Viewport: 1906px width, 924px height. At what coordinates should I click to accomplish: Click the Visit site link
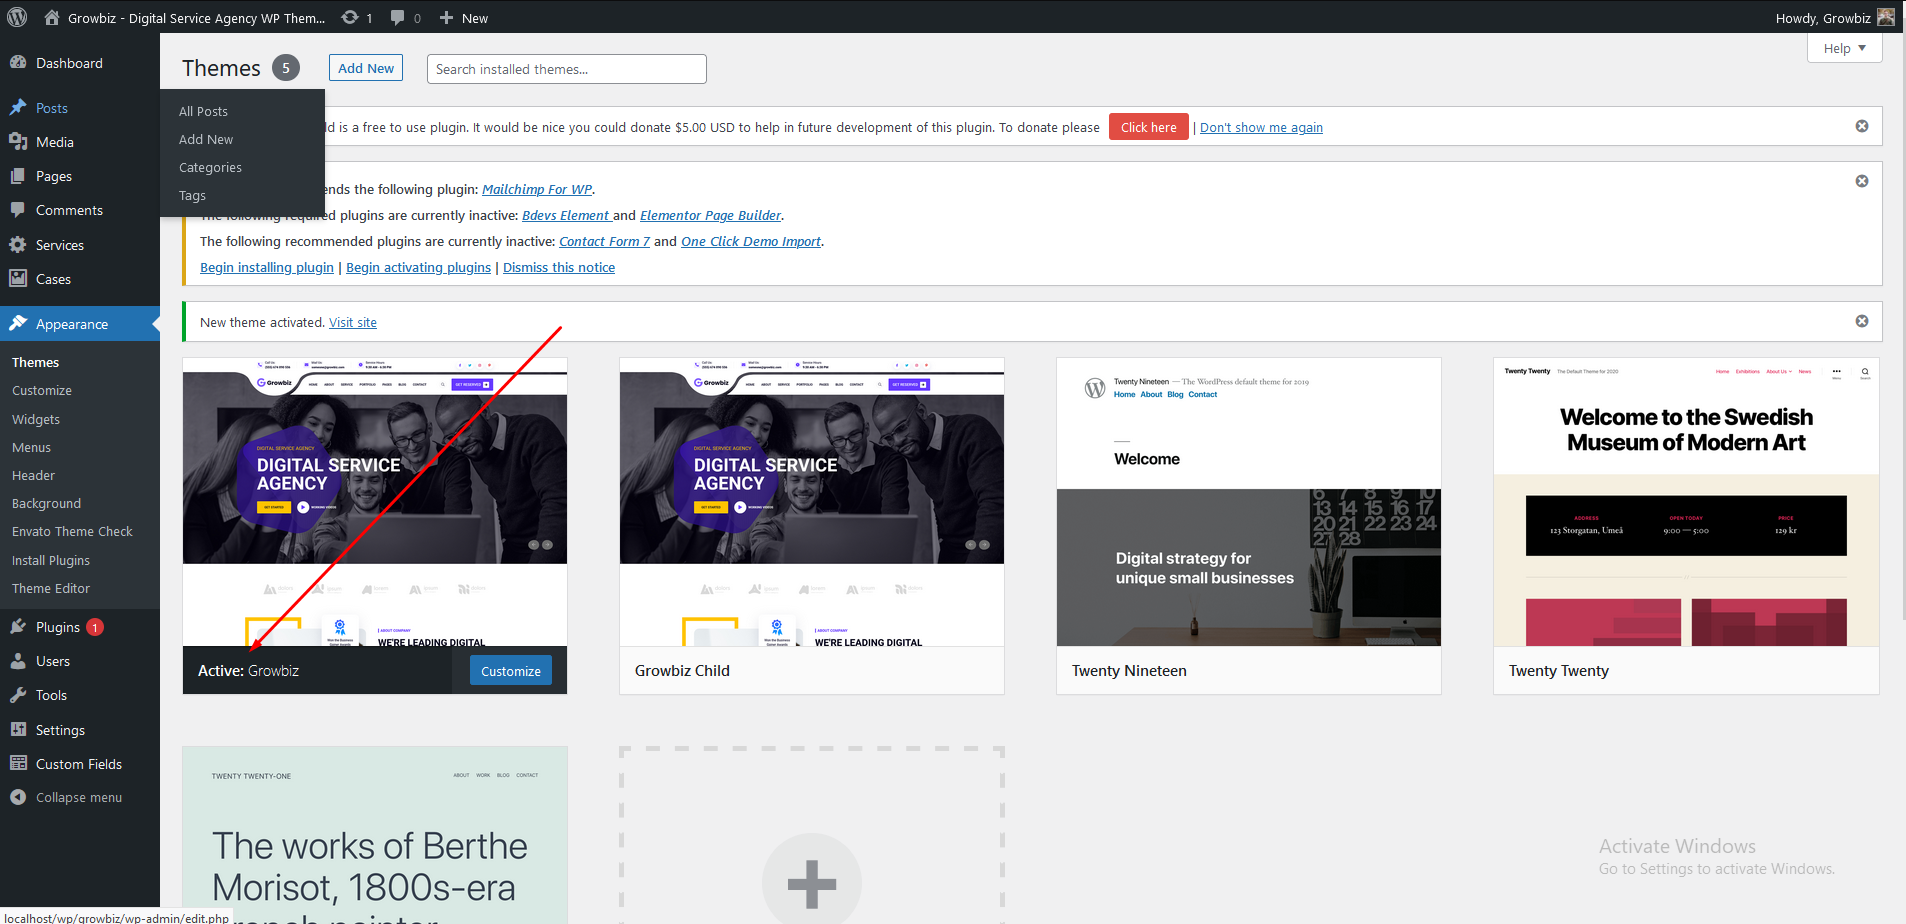[353, 322]
